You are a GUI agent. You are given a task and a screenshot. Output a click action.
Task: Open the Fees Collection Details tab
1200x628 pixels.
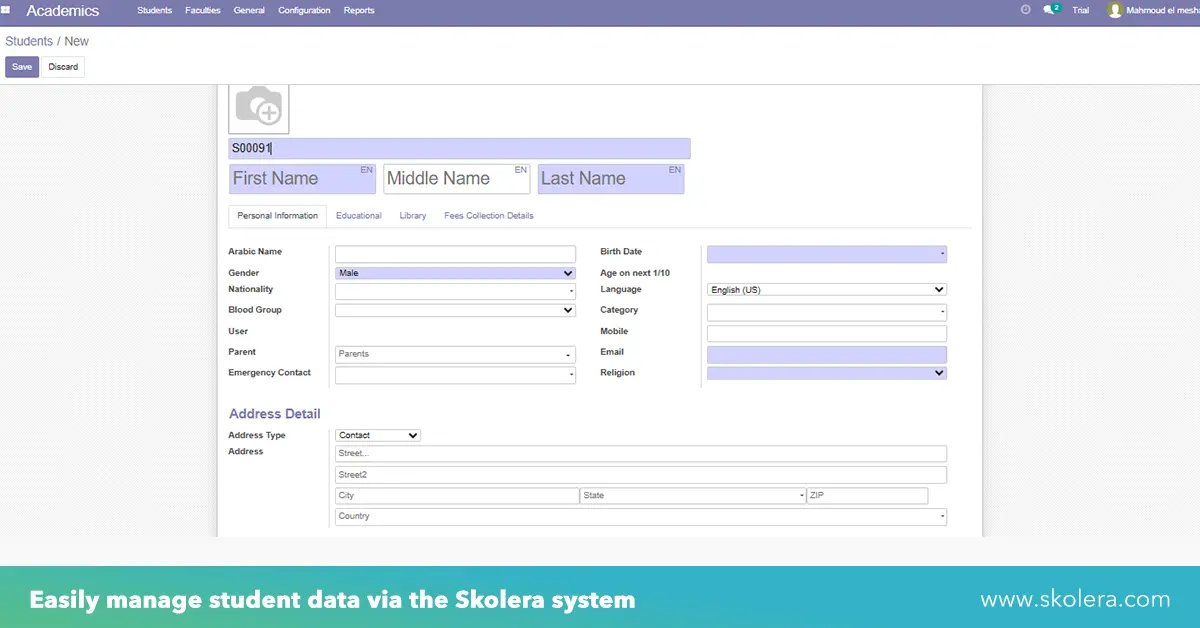pos(488,215)
